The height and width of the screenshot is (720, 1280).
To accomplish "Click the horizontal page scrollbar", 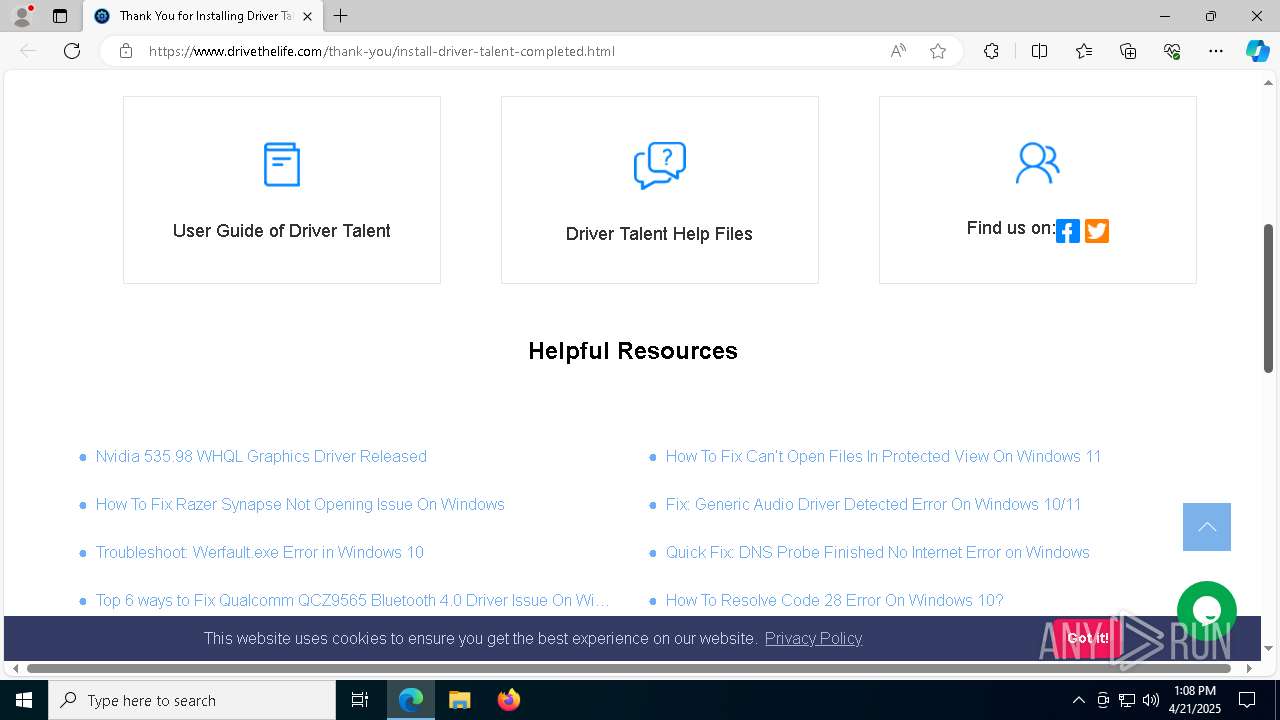I will pos(629,668).
